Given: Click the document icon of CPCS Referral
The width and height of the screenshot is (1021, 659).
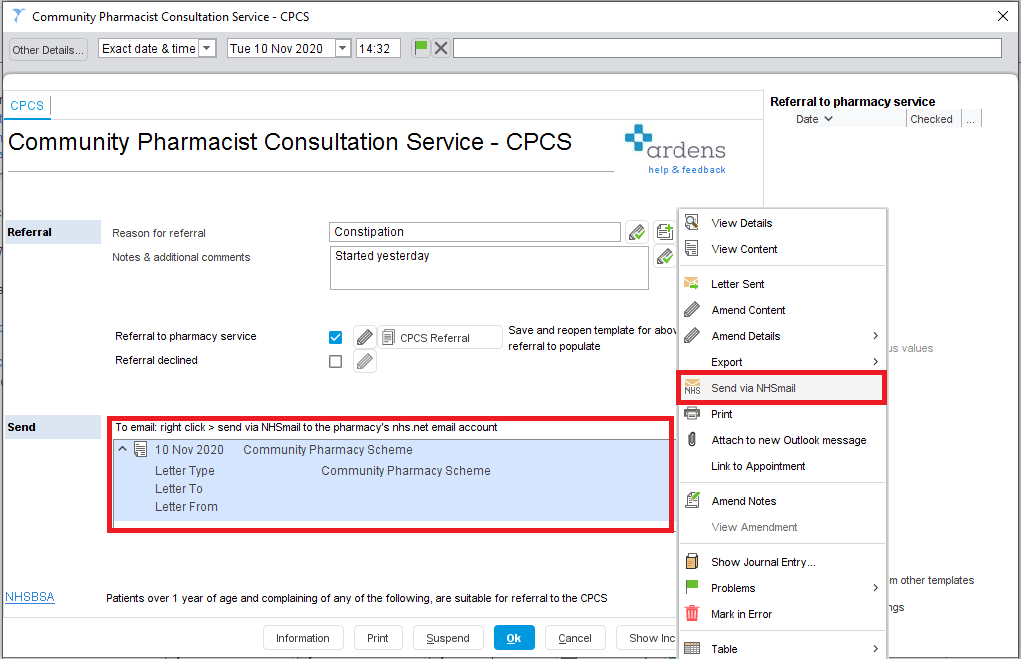Looking at the screenshot, I should 388,337.
